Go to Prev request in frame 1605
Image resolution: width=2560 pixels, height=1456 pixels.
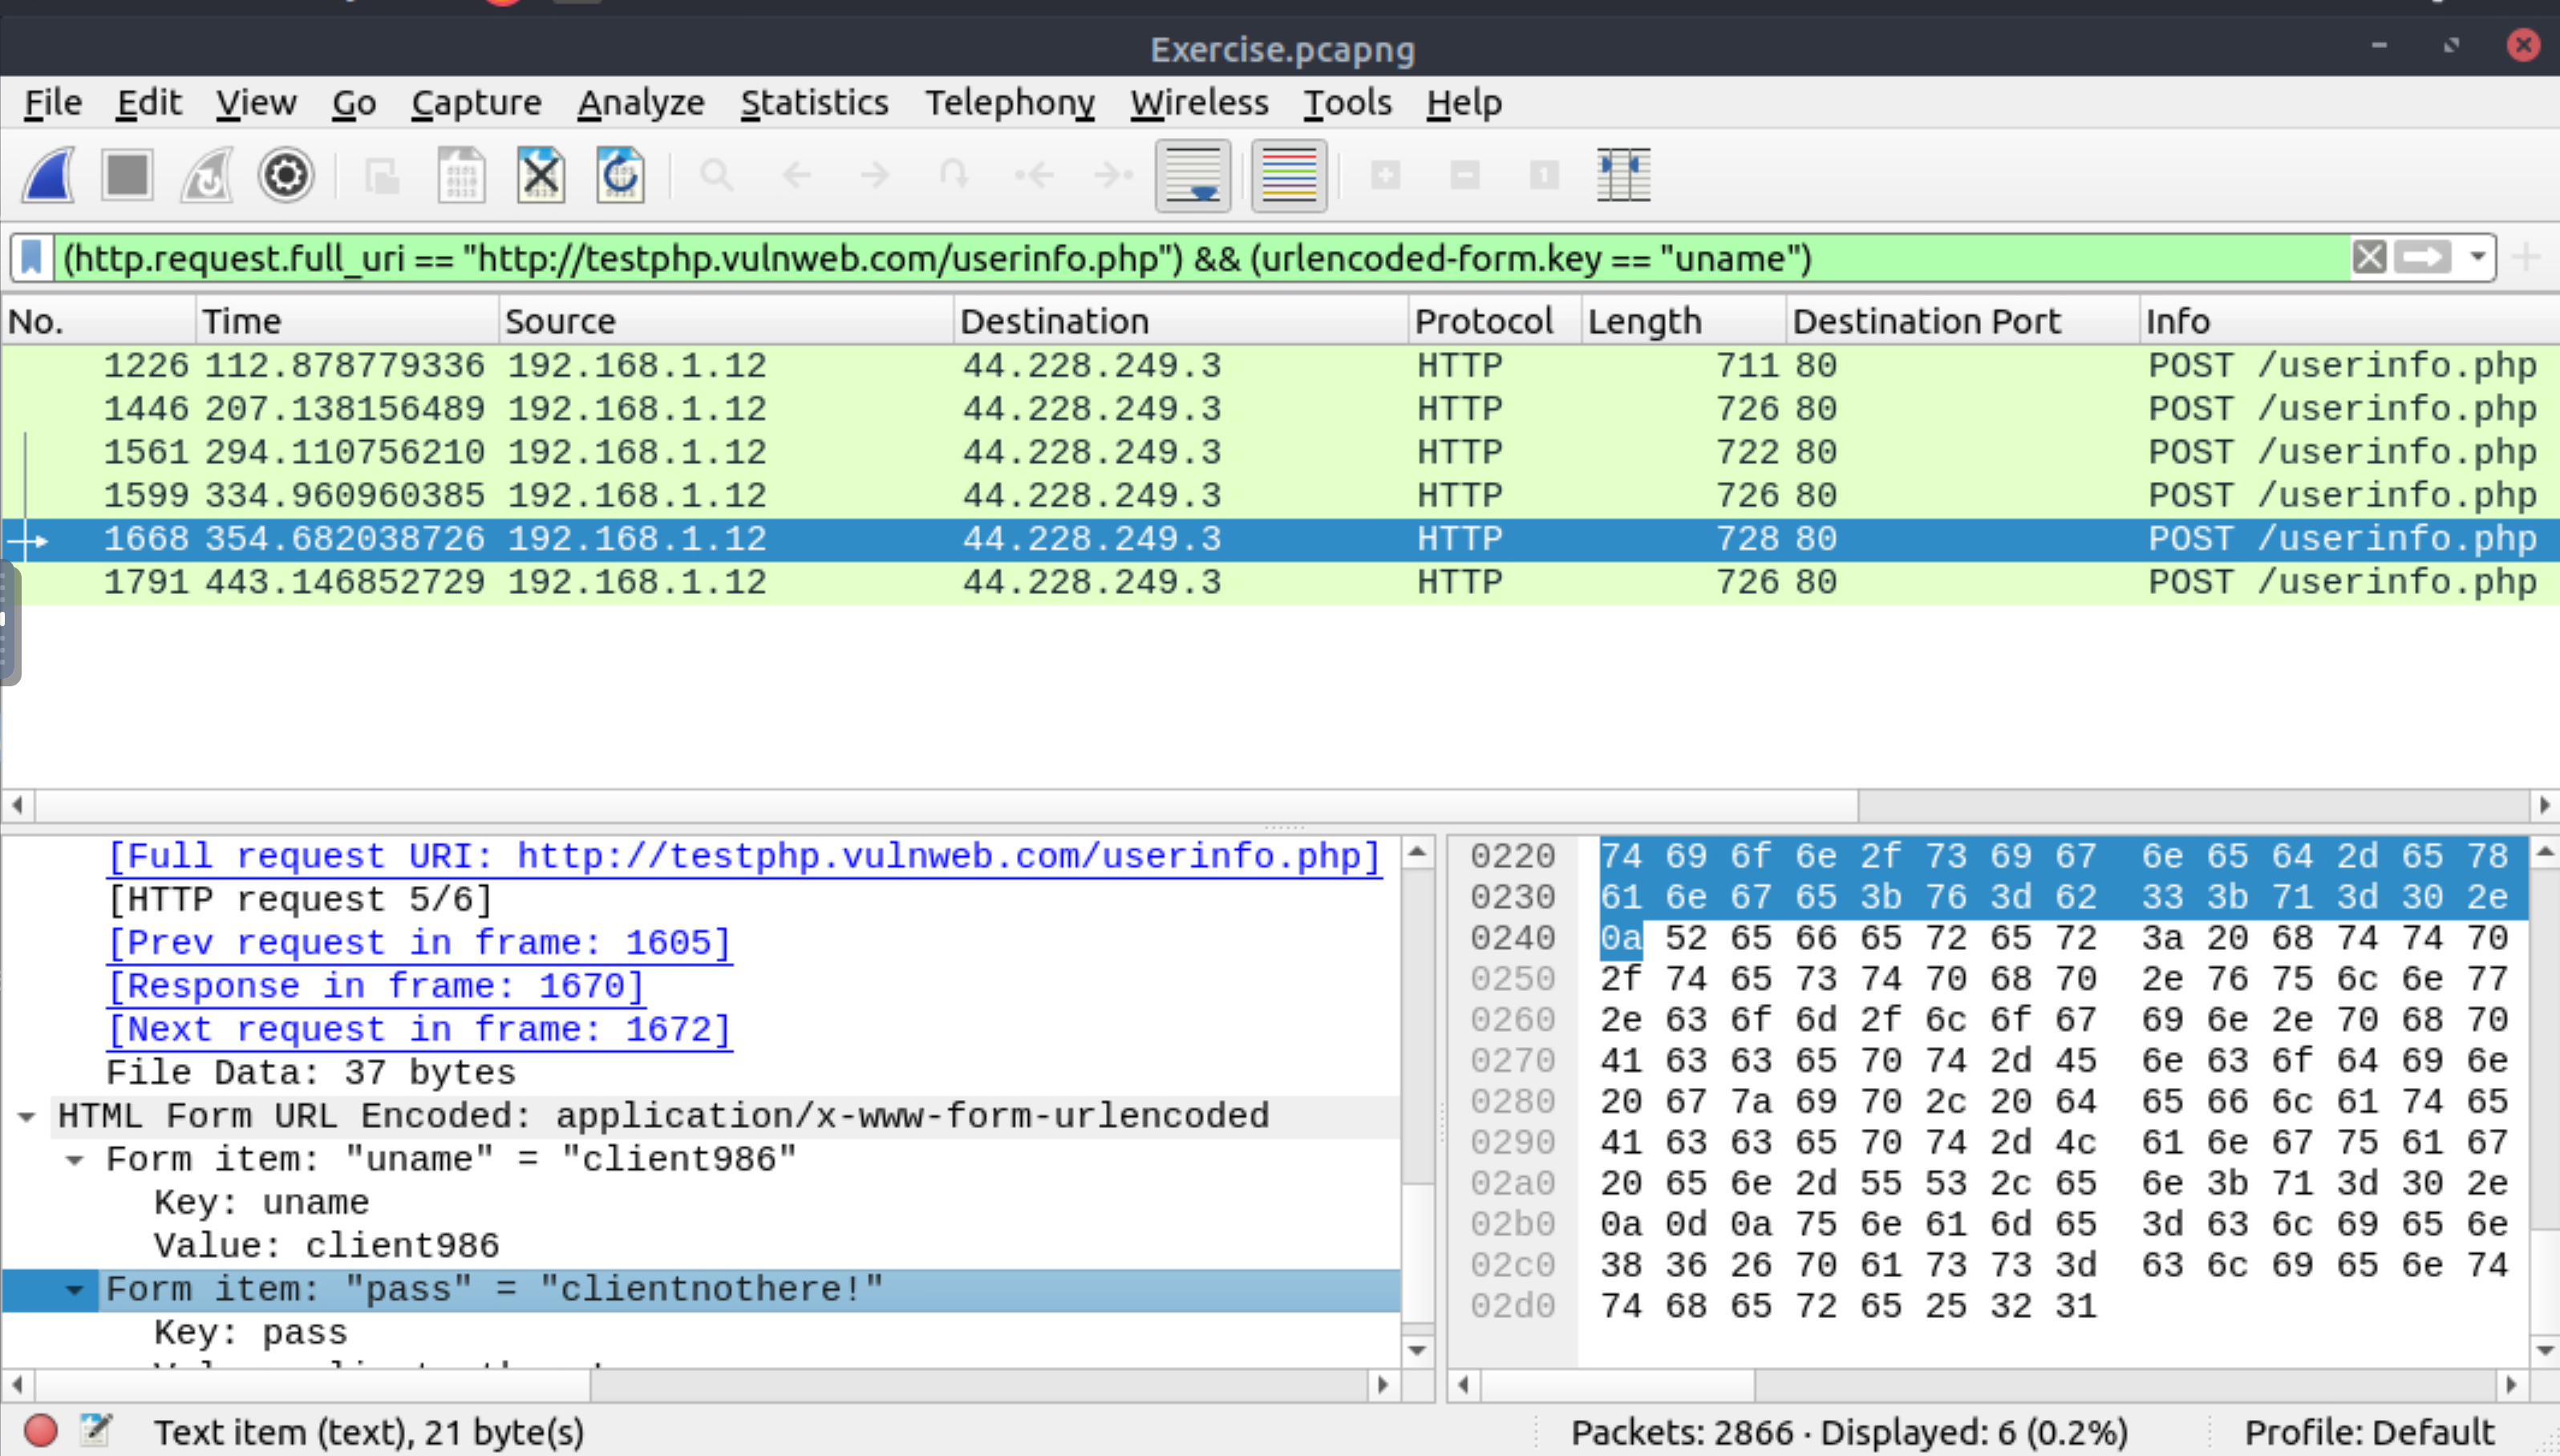(419, 943)
